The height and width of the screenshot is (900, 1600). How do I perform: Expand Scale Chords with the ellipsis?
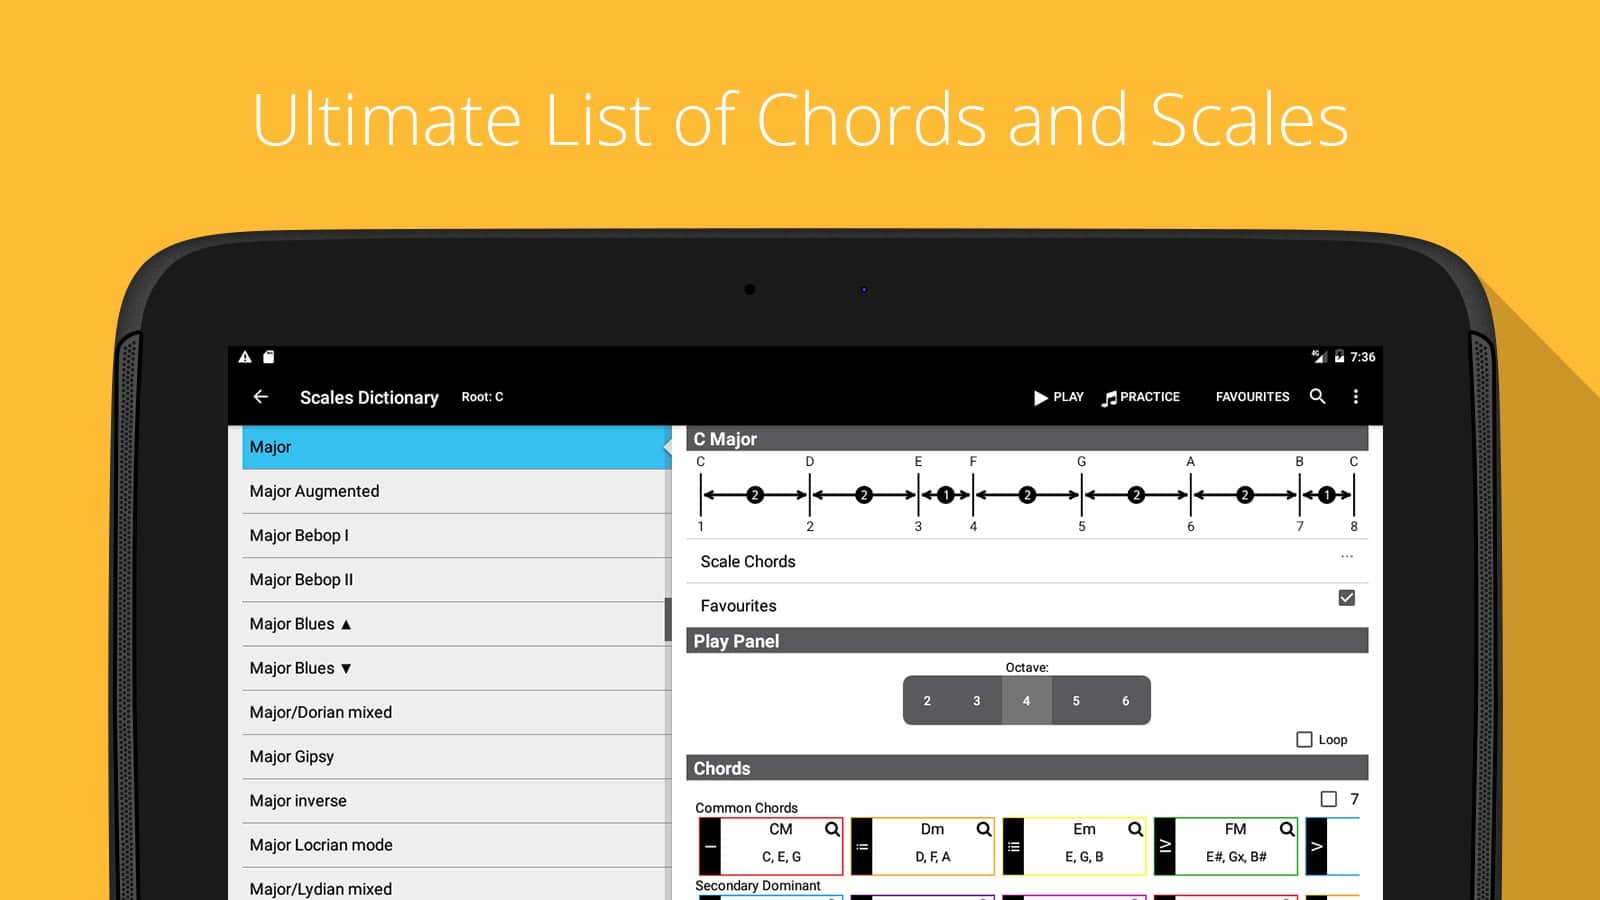click(1346, 557)
